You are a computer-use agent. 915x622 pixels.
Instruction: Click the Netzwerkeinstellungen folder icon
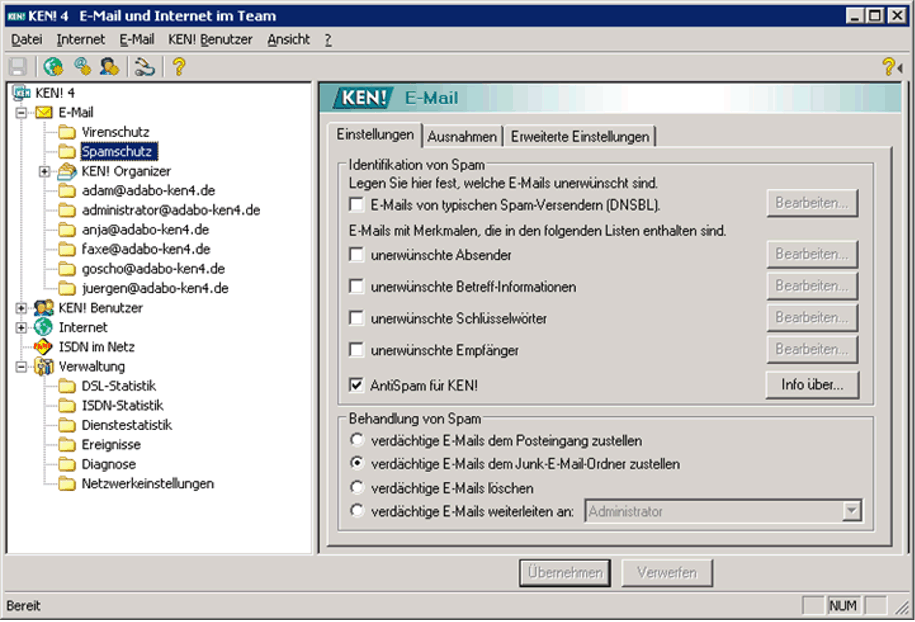click(x=67, y=484)
